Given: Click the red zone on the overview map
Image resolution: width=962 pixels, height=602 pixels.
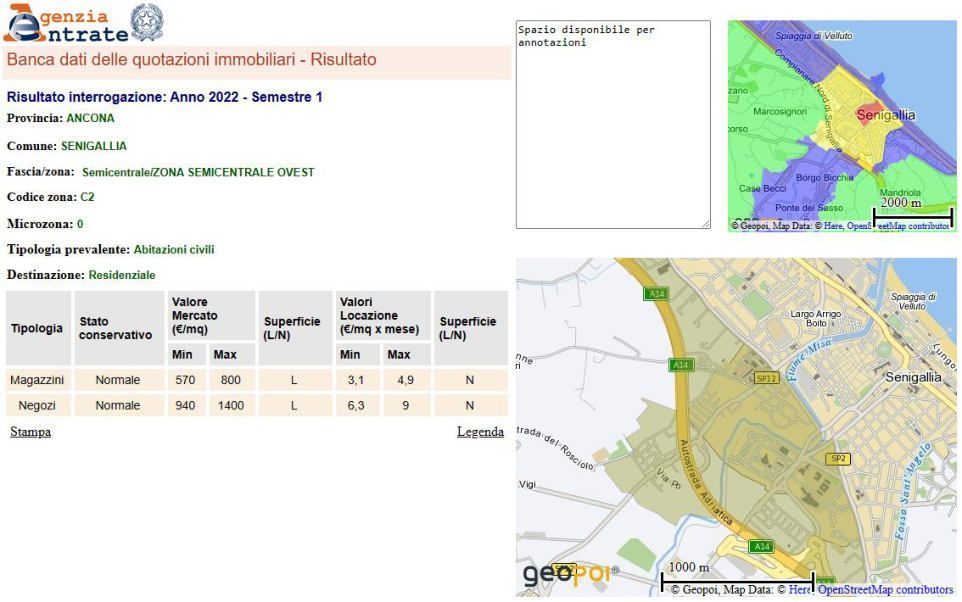Looking at the screenshot, I should pyautogui.click(x=868, y=114).
